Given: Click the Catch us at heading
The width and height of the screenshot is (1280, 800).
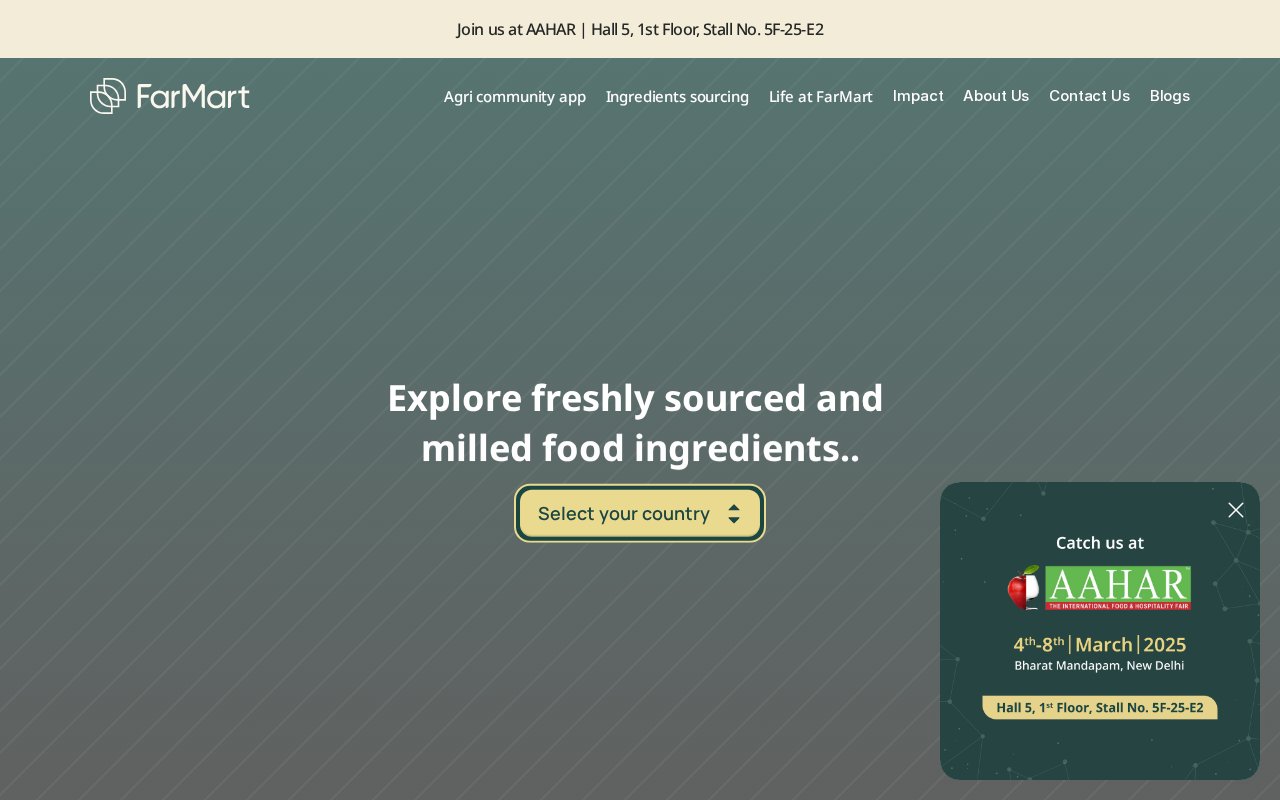Looking at the screenshot, I should point(1100,543).
